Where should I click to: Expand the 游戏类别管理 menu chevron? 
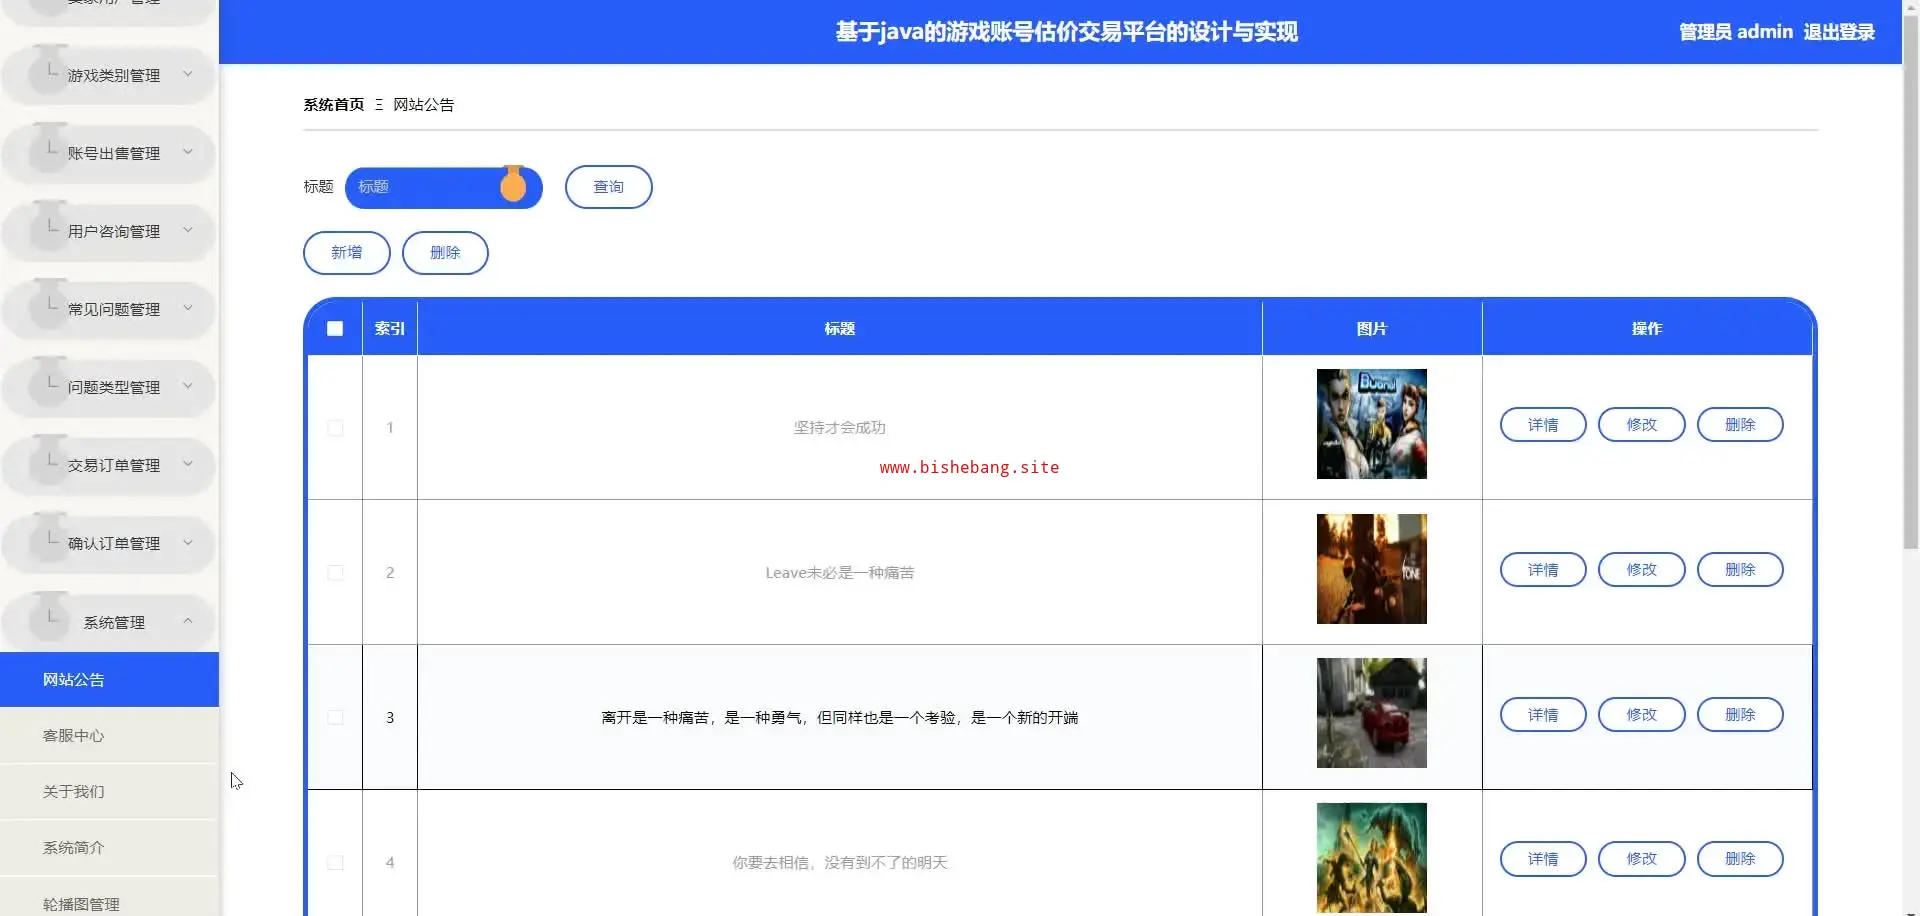click(187, 74)
